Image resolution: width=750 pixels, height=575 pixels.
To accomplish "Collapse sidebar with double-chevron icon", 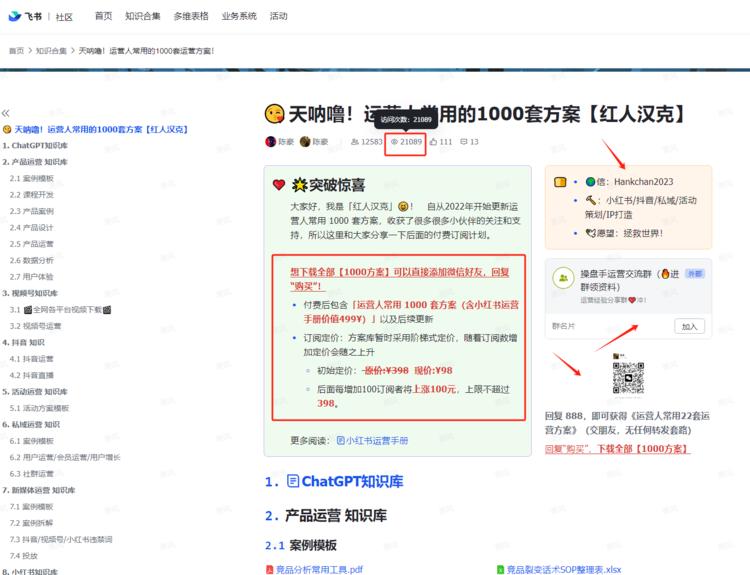I will [5, 113].
